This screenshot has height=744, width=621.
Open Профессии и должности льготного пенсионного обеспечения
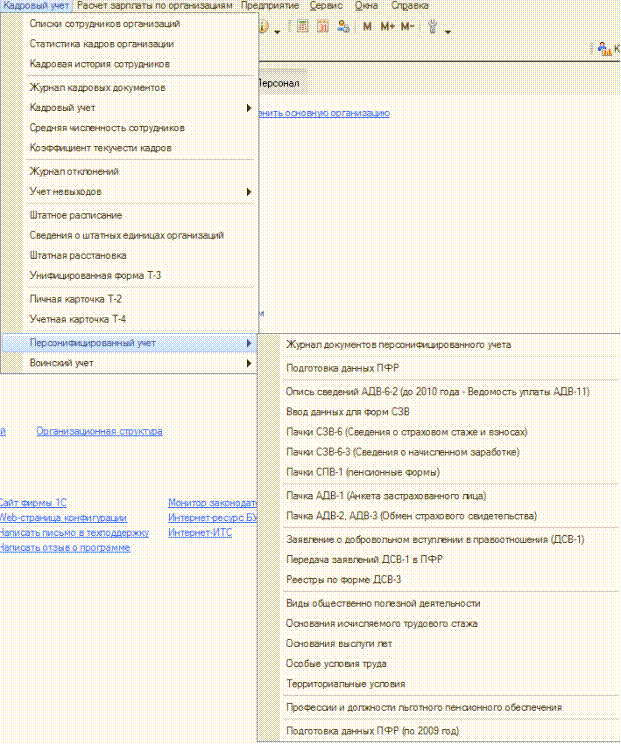(439, 707)
